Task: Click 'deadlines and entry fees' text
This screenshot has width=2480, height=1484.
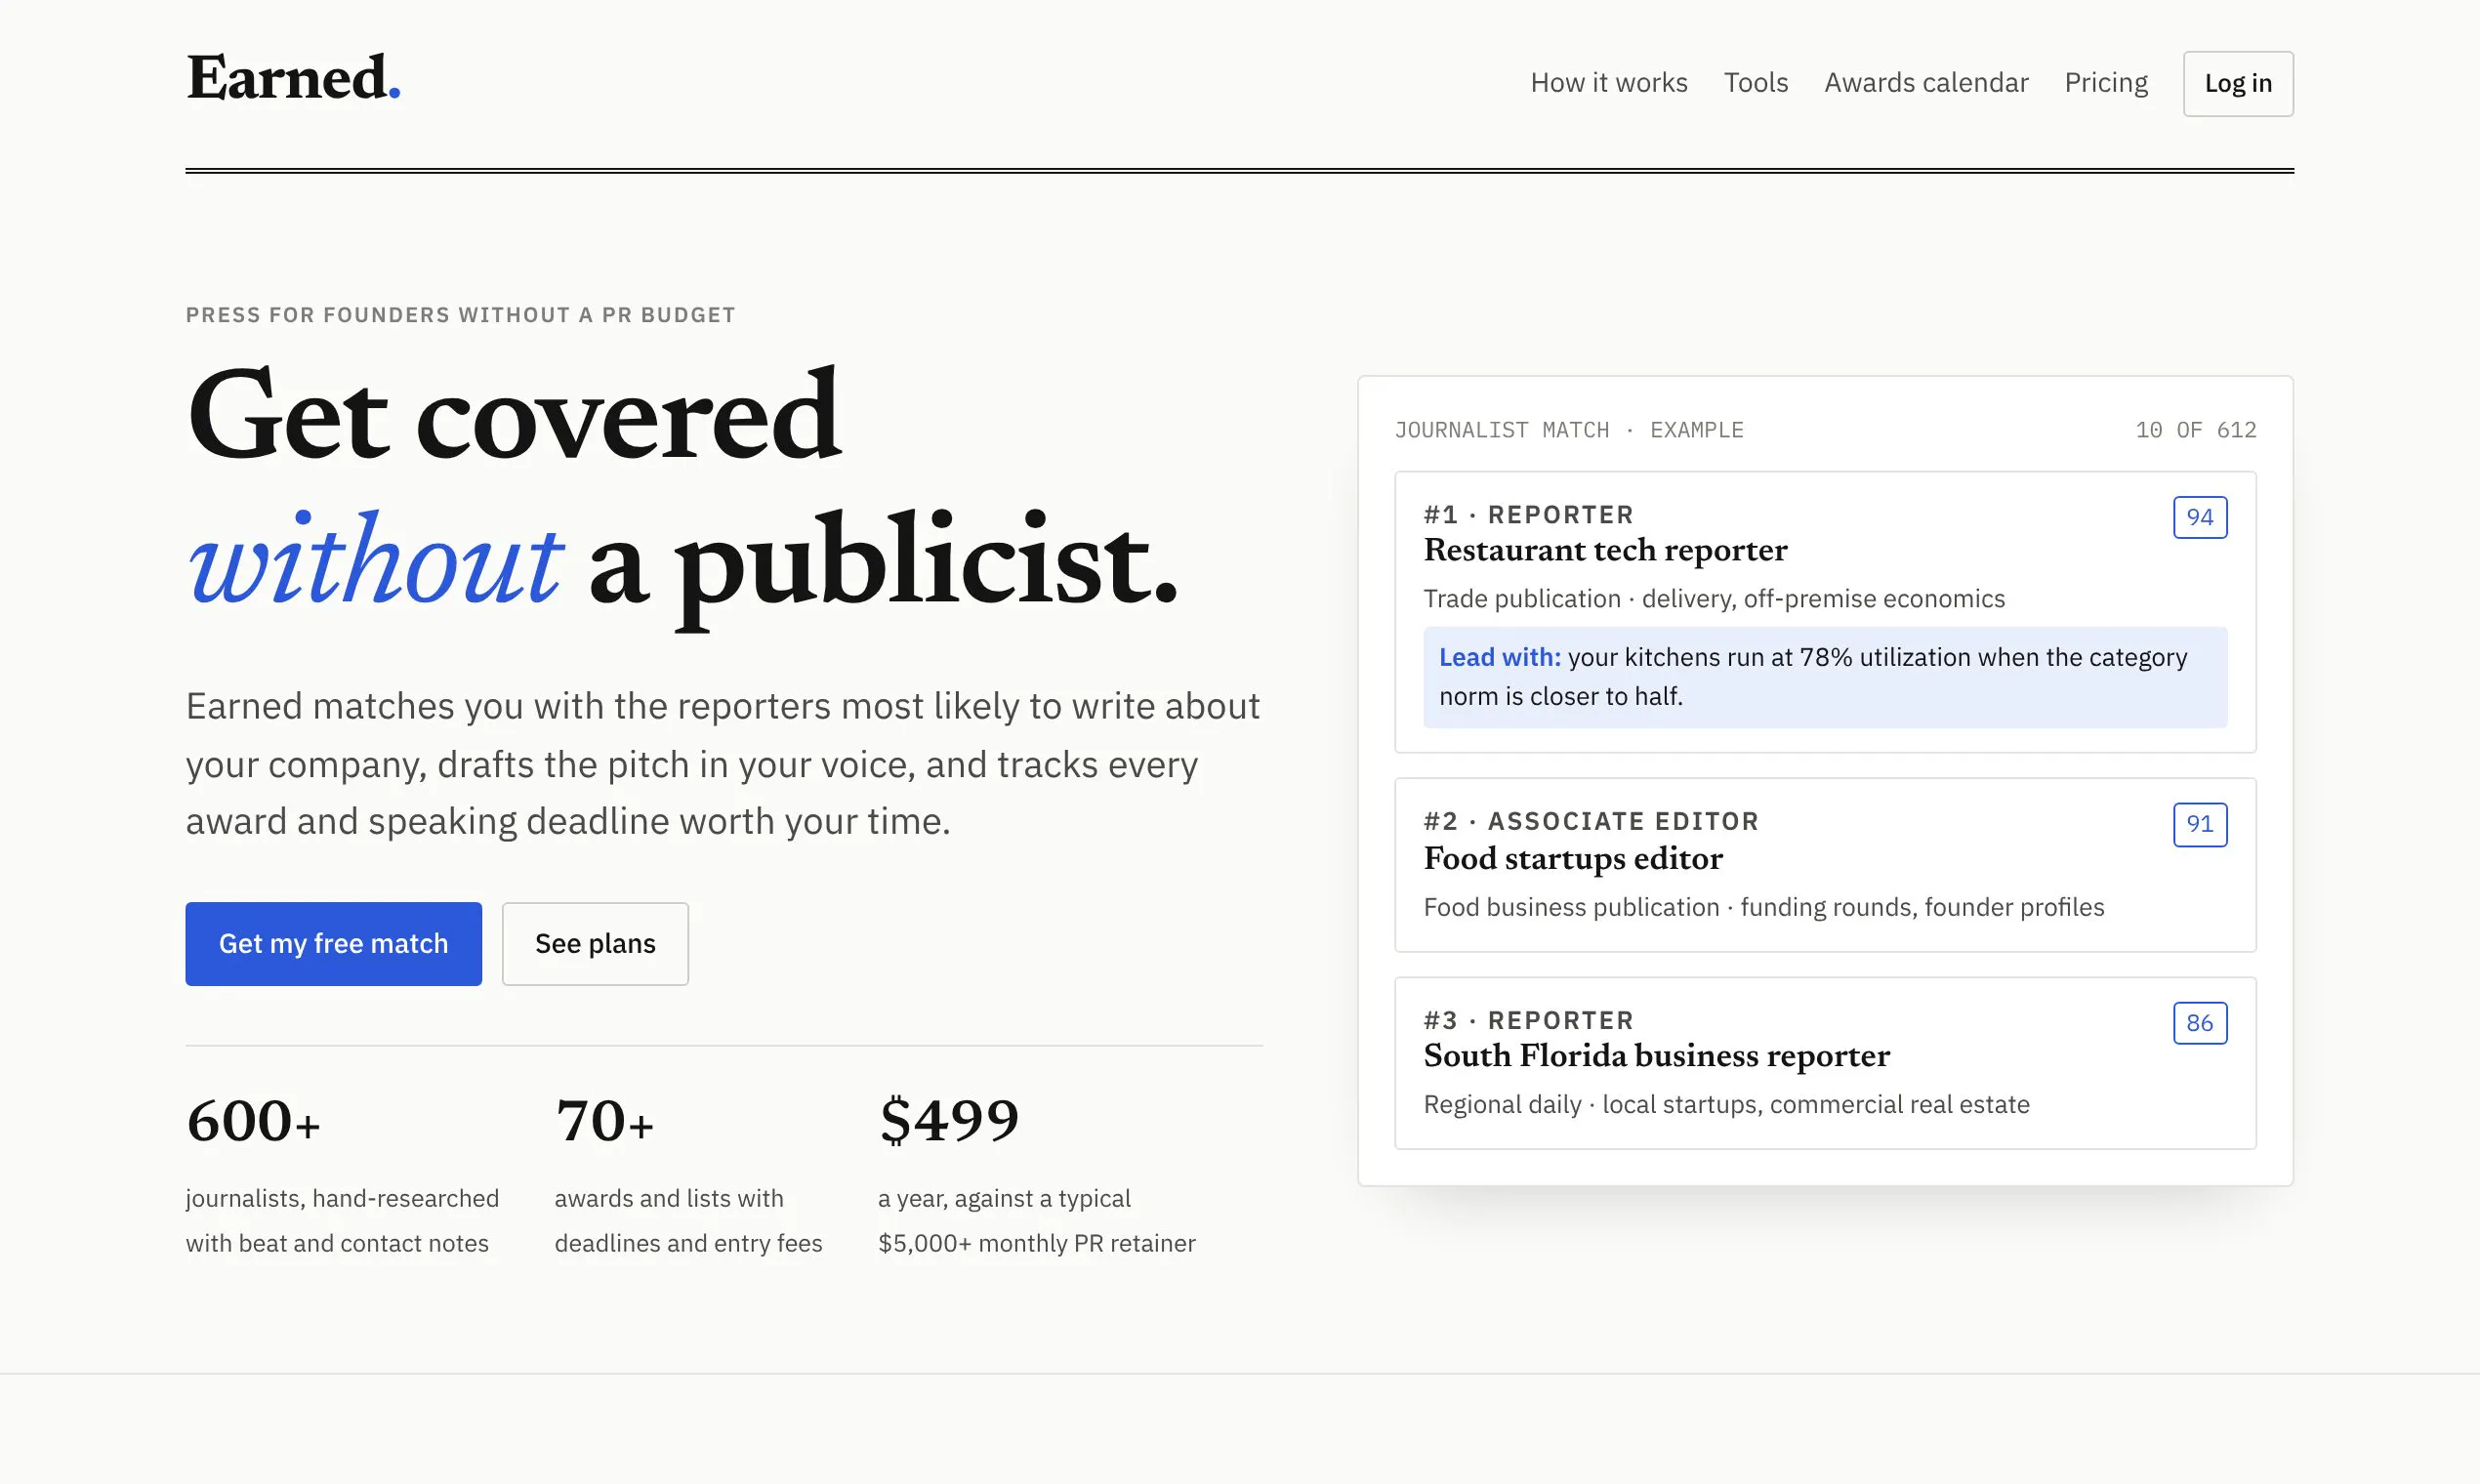Action: [x=688, y=1243]
